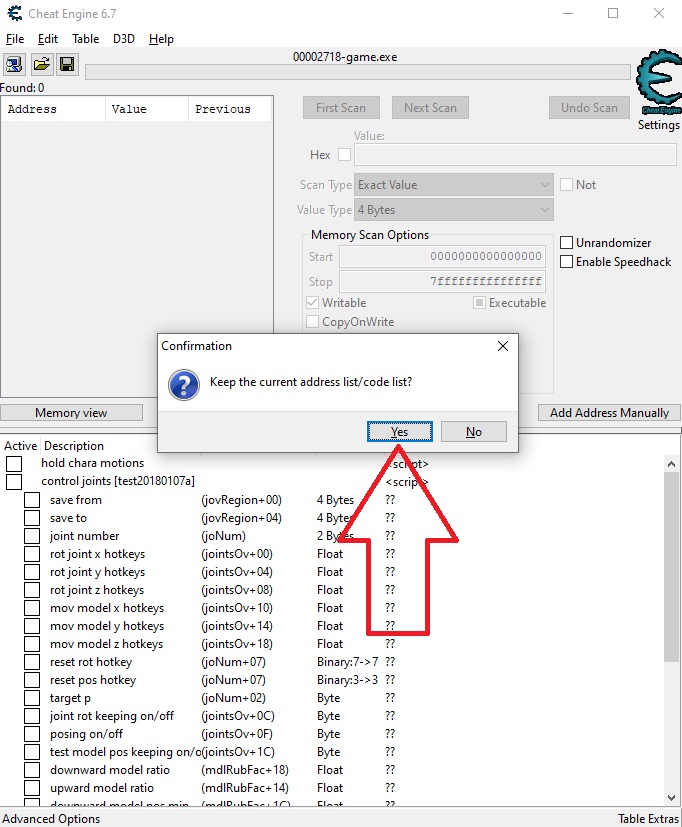The width and height of the screenshot is (682, 827).
Task: Choose No in the Confirmation dialog
Action: [474, 431]
